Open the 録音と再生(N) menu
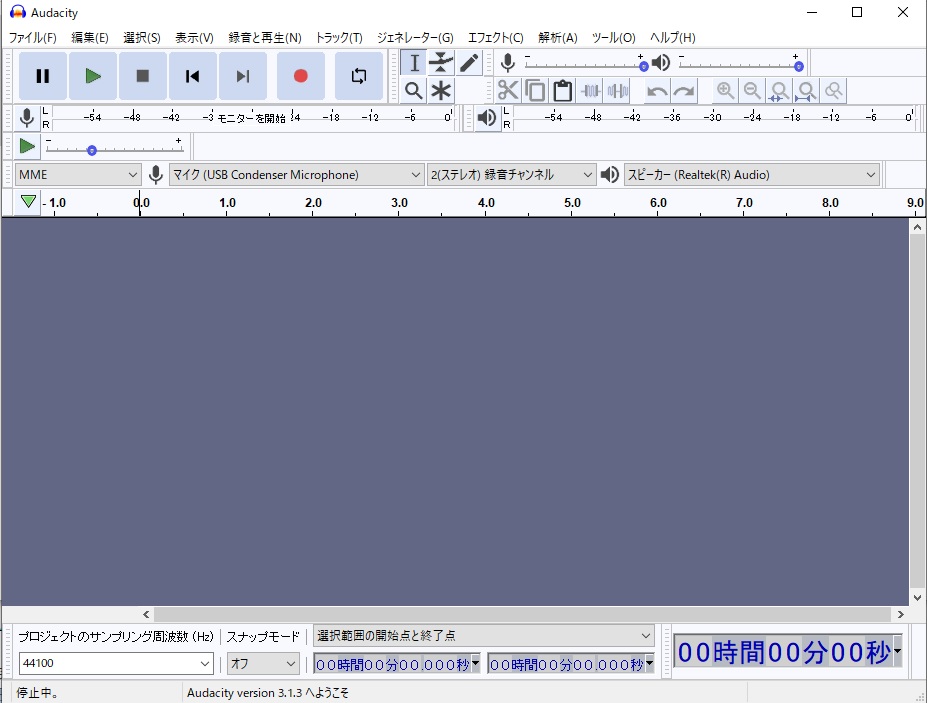The image size is (927, 703). 265,38
